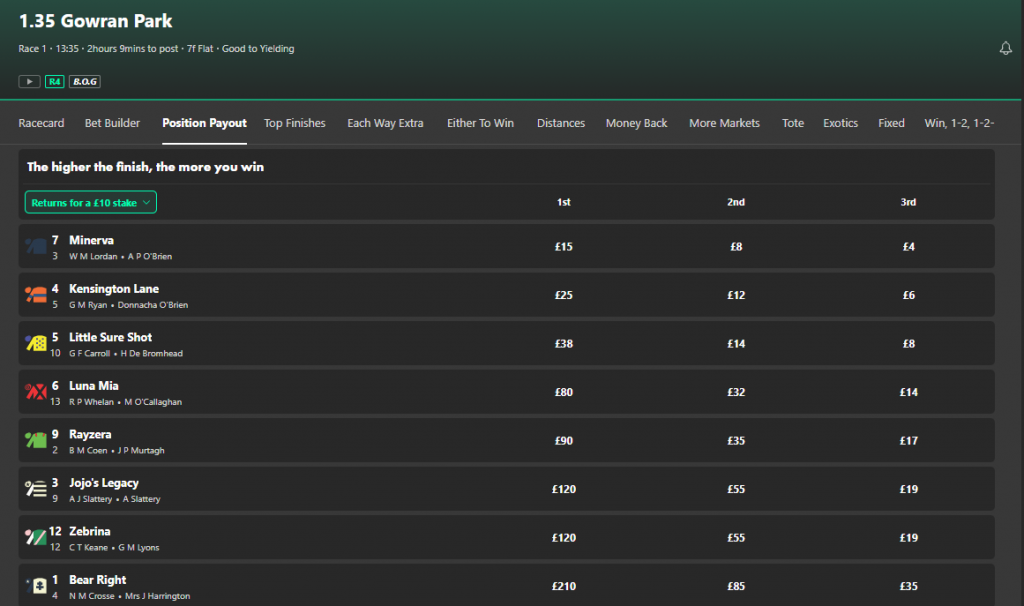Click the B.O.G badge icon
This screenshot has width=1024, height=606.
pos(85,82)
